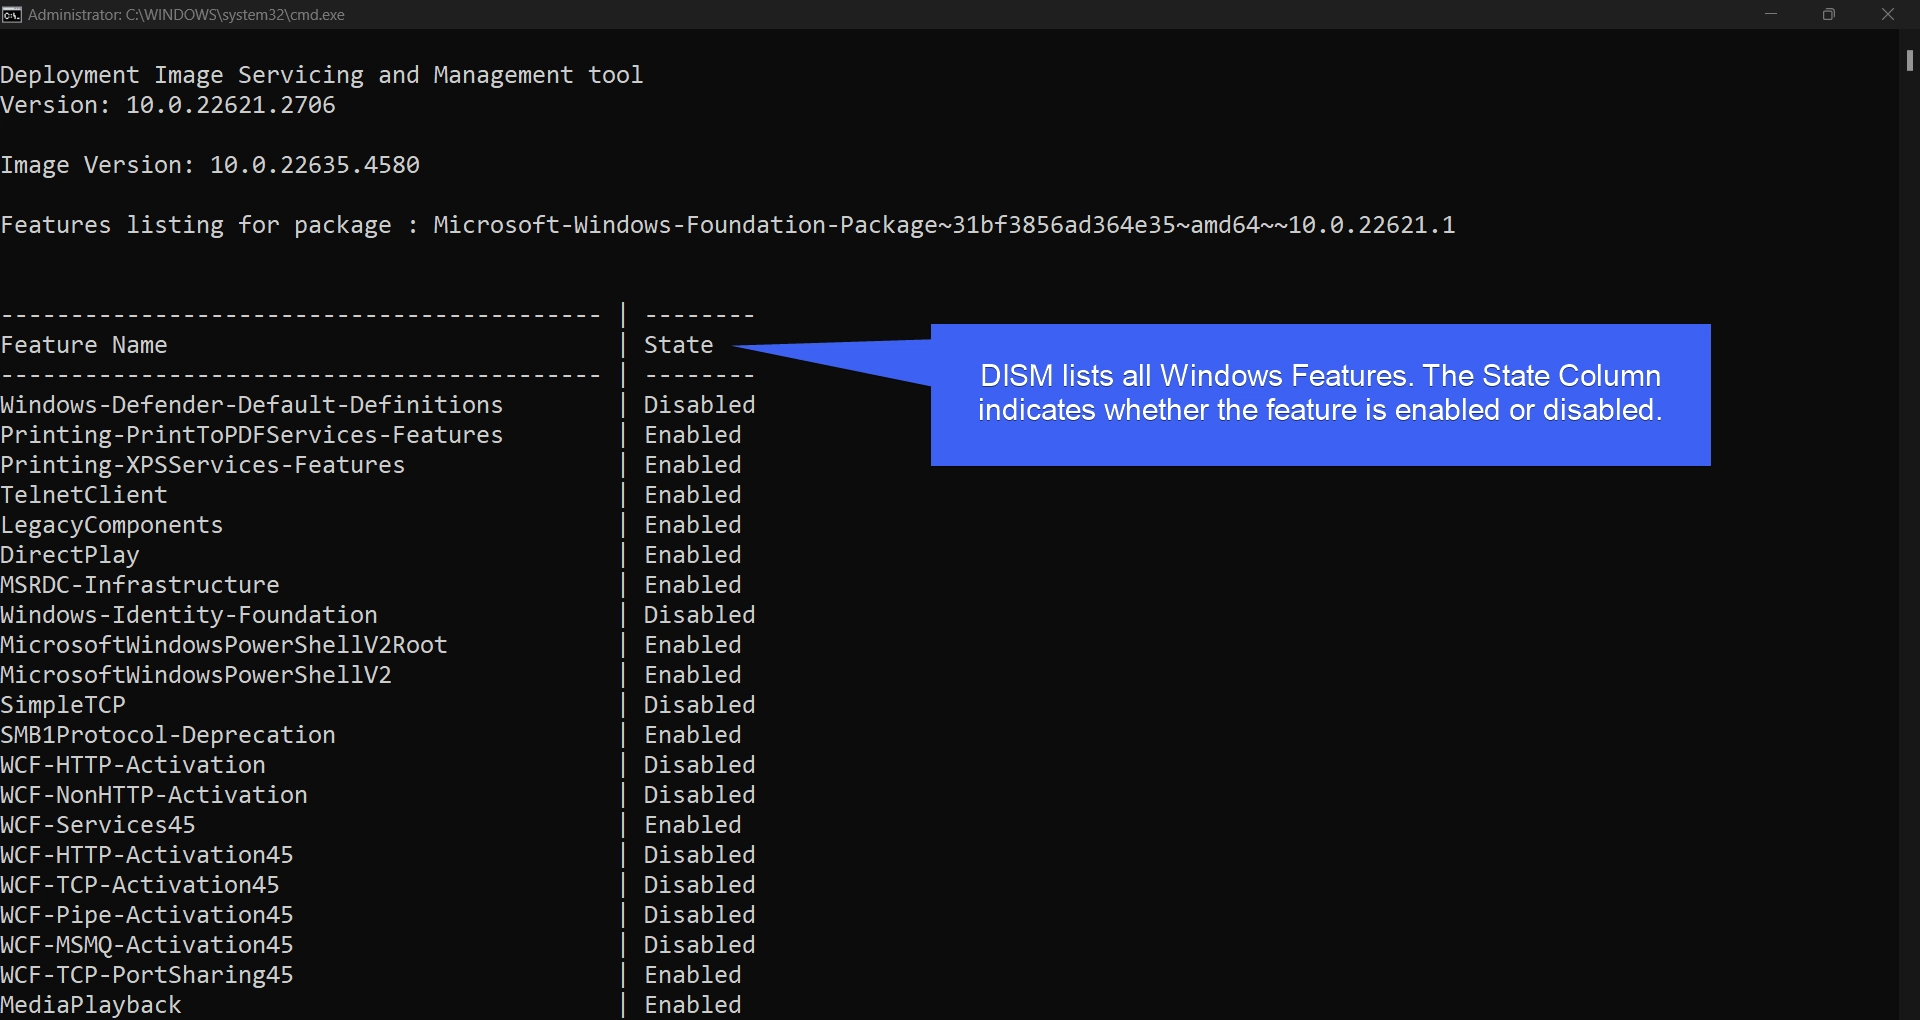Click the Disabled state of Windows-Defender-Default-Definitions
Screen dimensions: 1920x1020
(700, 405)
